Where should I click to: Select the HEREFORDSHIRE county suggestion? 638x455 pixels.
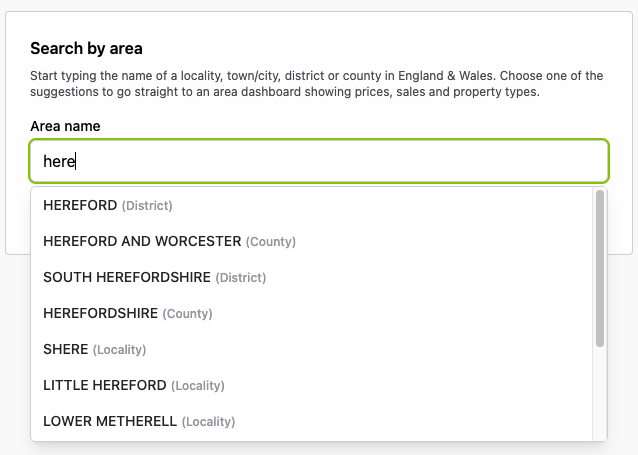coord(101,313)
